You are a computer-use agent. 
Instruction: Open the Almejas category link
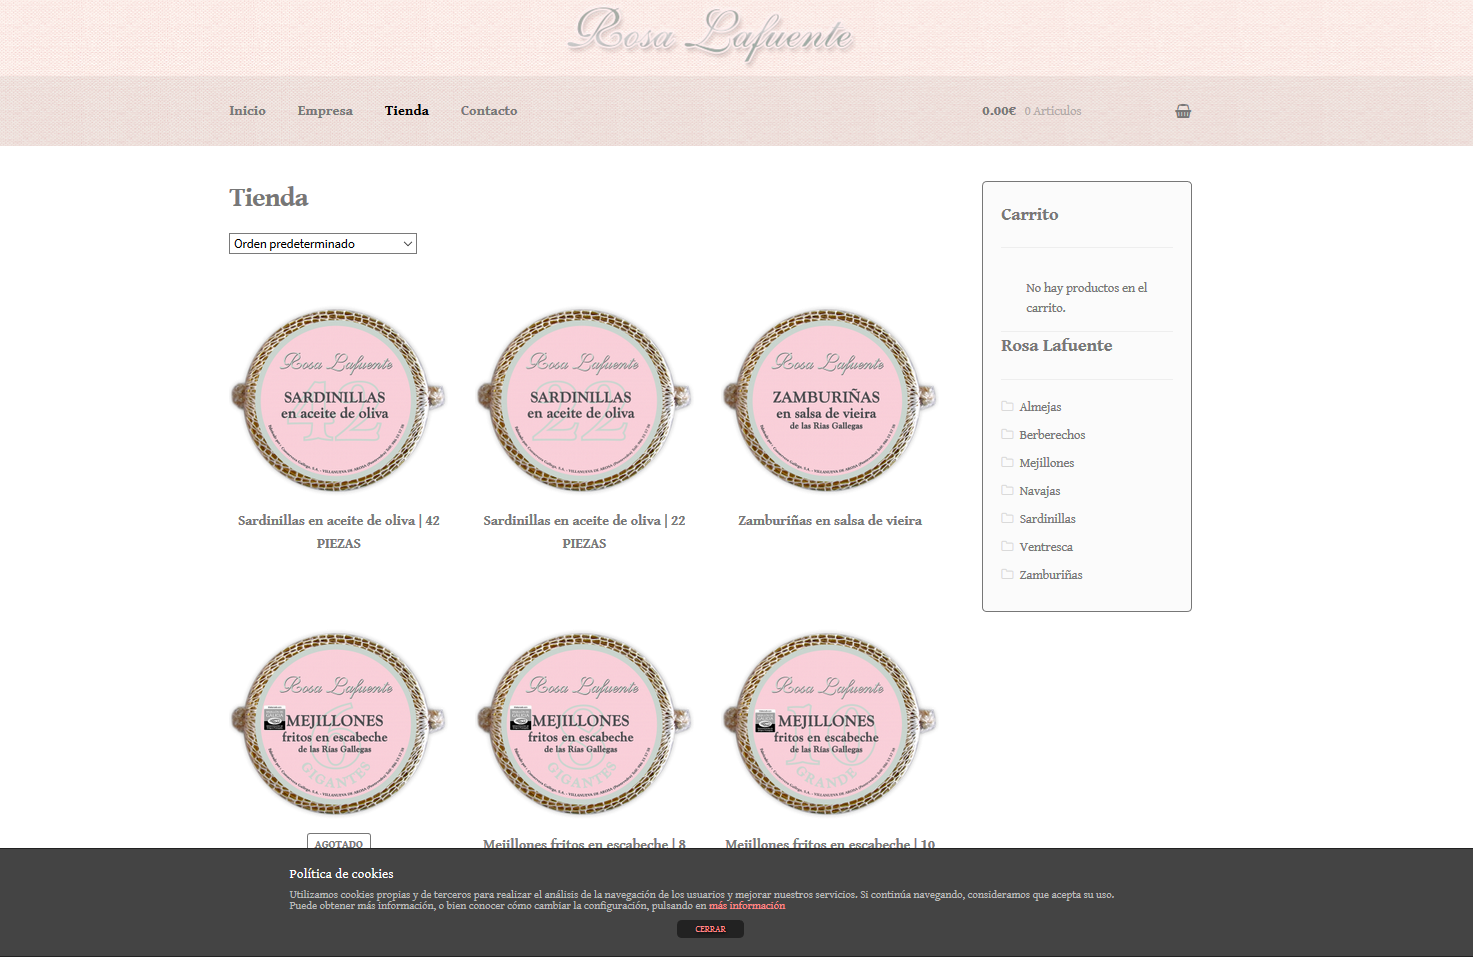1040,407
